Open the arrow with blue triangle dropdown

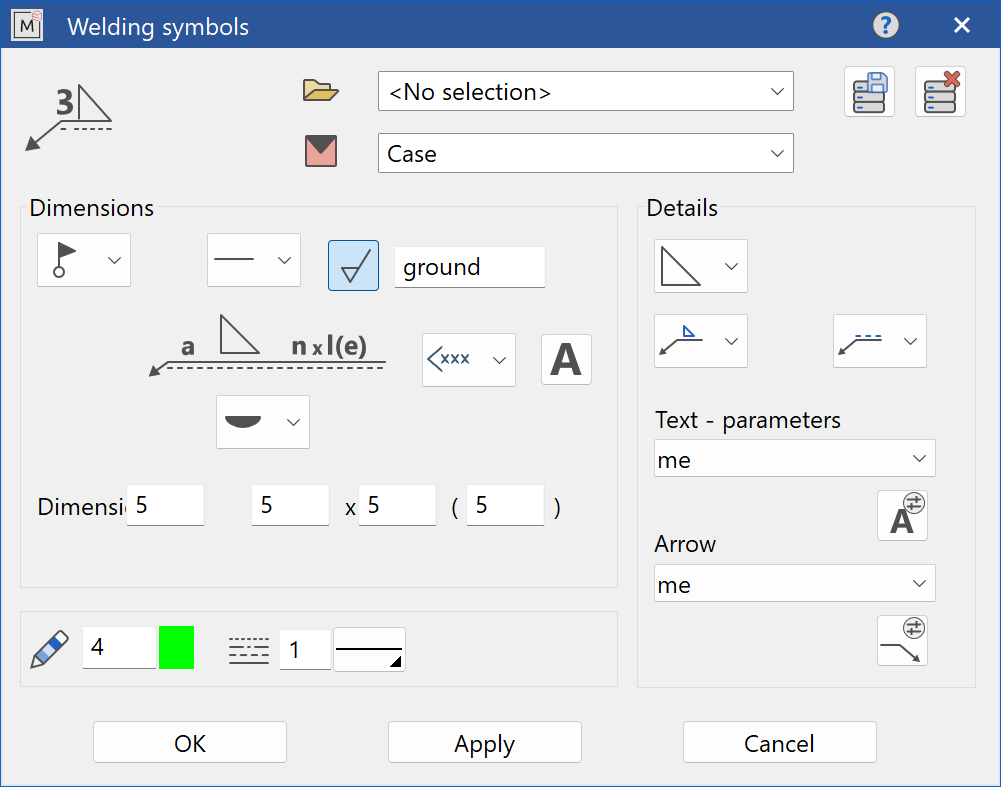click(700, 341)
